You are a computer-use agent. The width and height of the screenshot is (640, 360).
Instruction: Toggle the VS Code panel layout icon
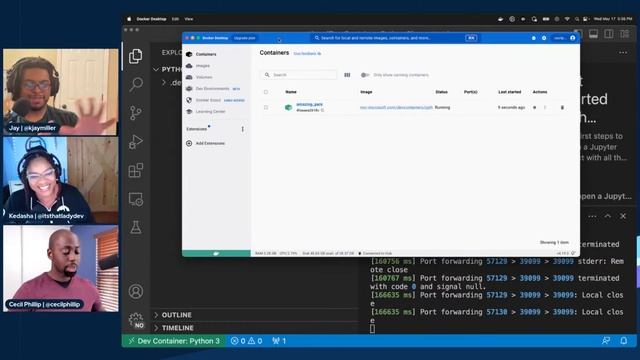pyautogui.click(x=593, y=34)
